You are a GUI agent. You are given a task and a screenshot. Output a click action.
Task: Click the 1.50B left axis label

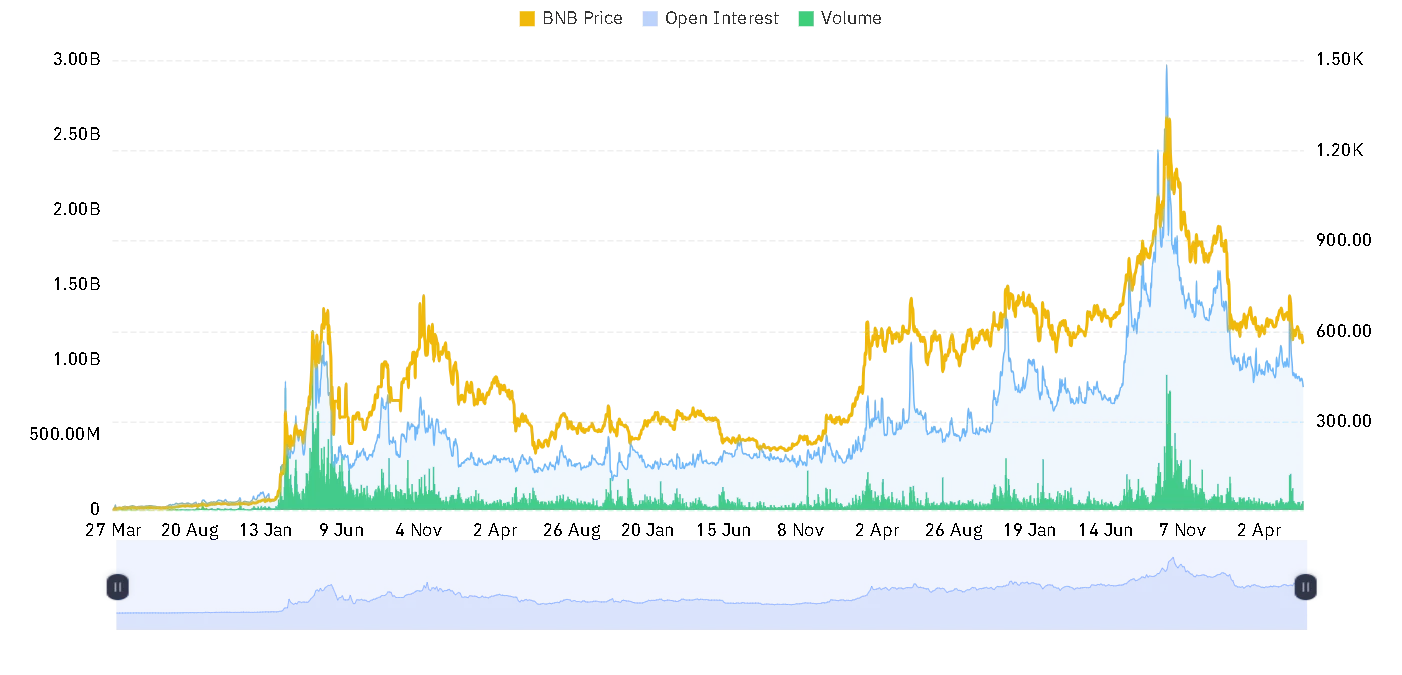pyautogui.click(x=77, y=284)
